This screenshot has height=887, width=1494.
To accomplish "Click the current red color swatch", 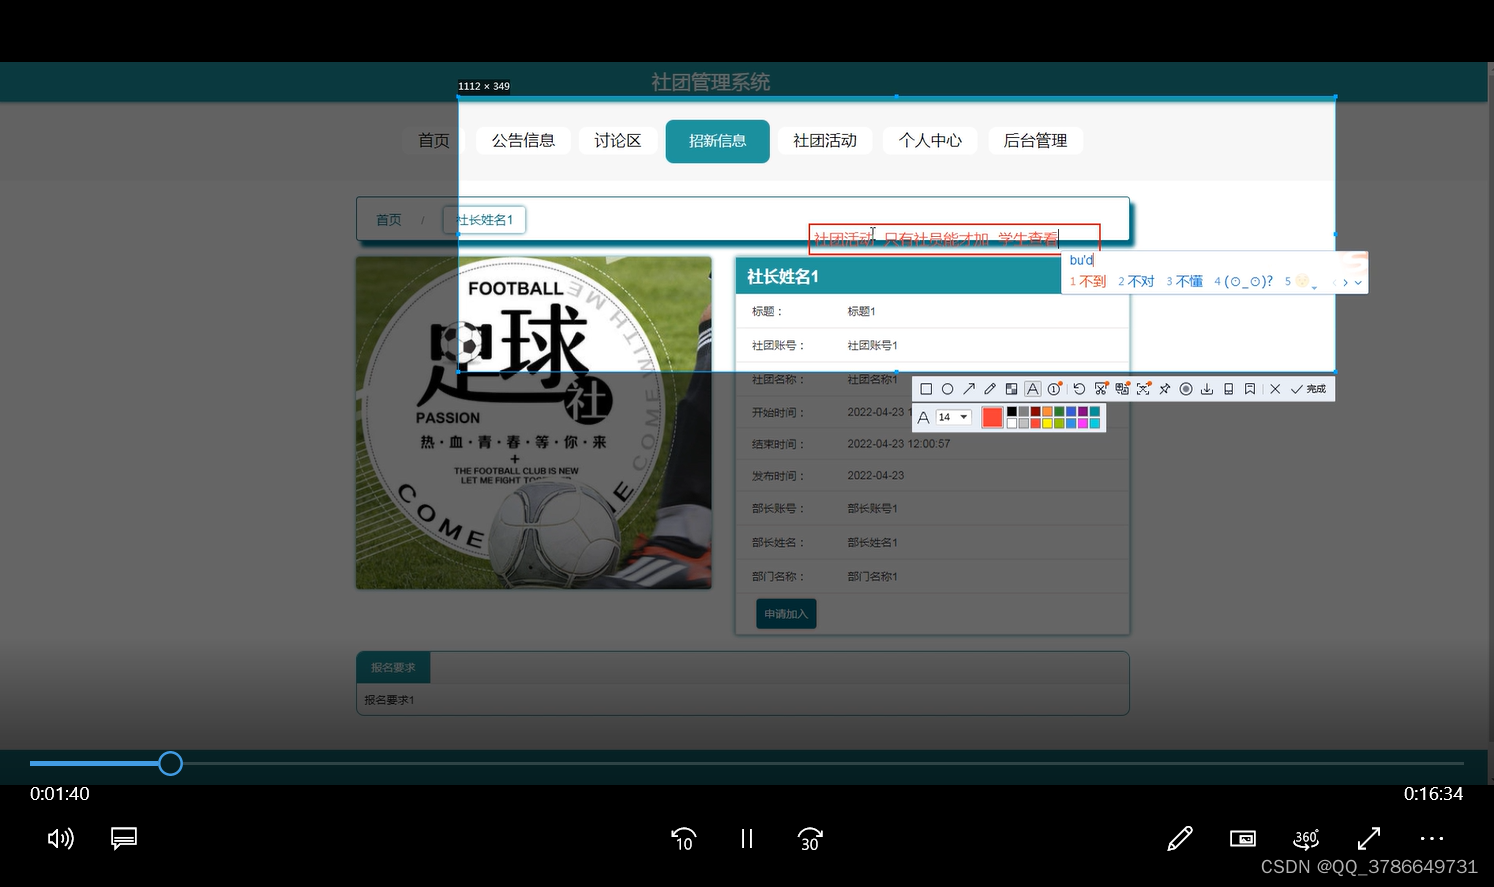I will [992, 417].
